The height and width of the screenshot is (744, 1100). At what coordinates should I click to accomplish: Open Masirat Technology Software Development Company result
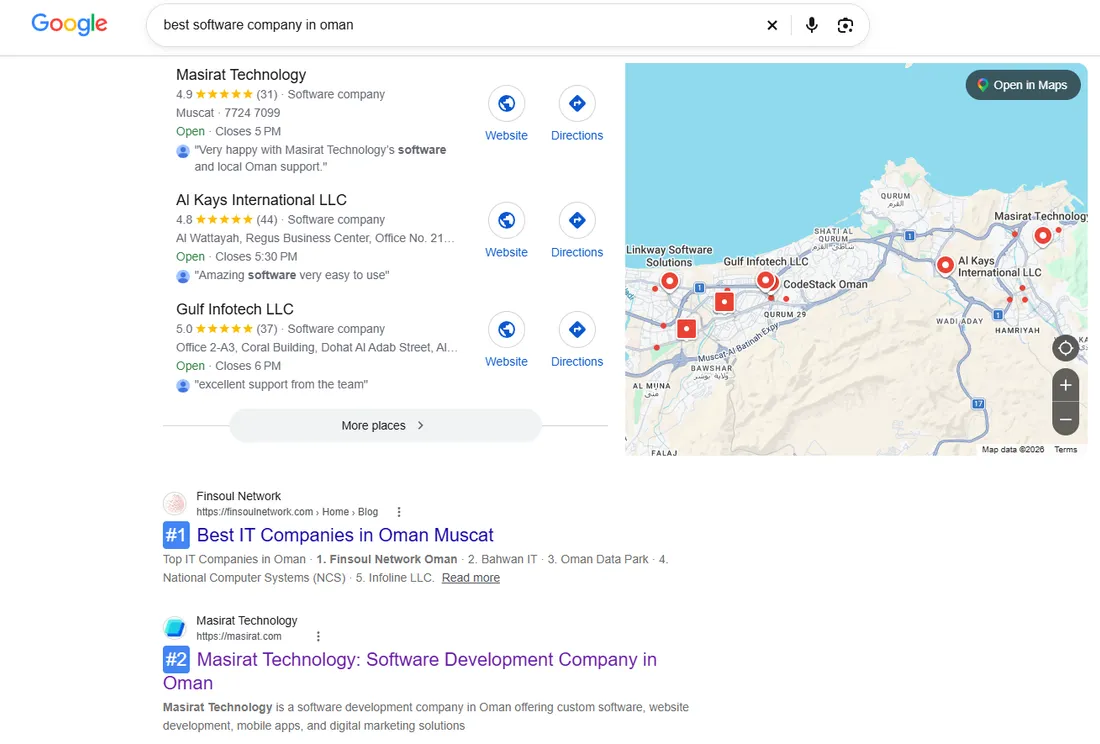pos(410,671)
